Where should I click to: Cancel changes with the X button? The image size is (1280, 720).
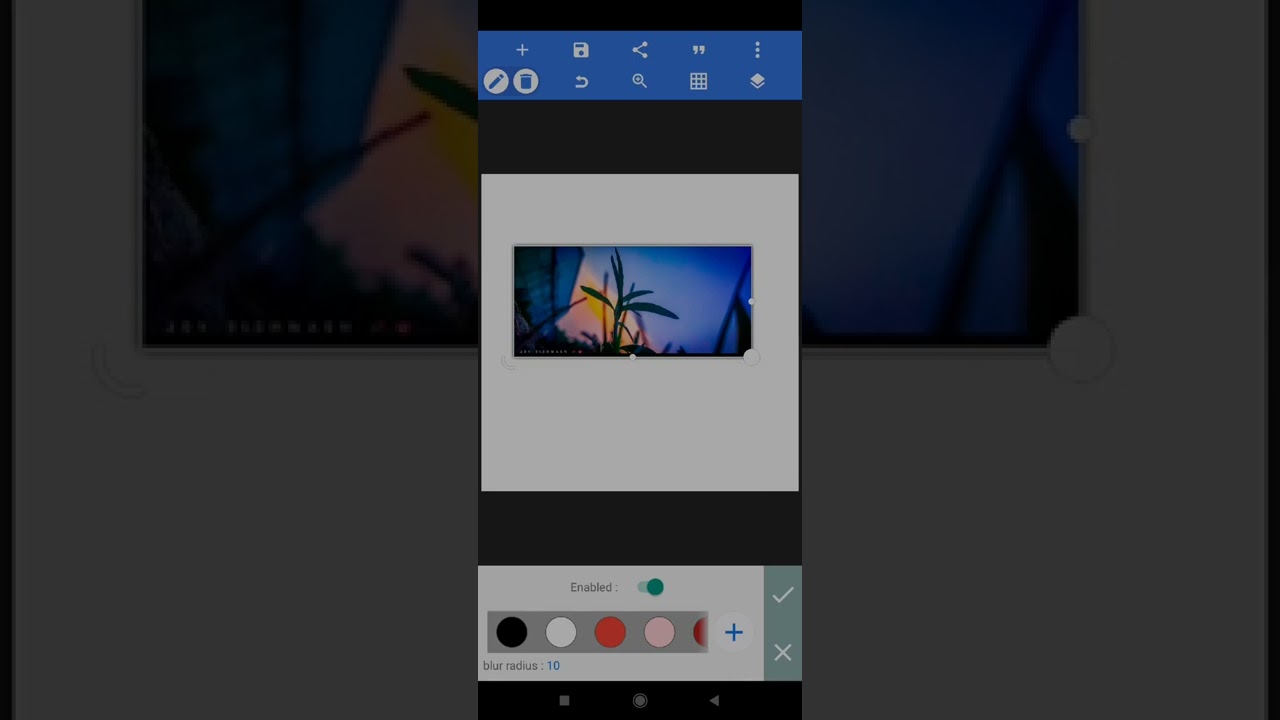point(783,652)
